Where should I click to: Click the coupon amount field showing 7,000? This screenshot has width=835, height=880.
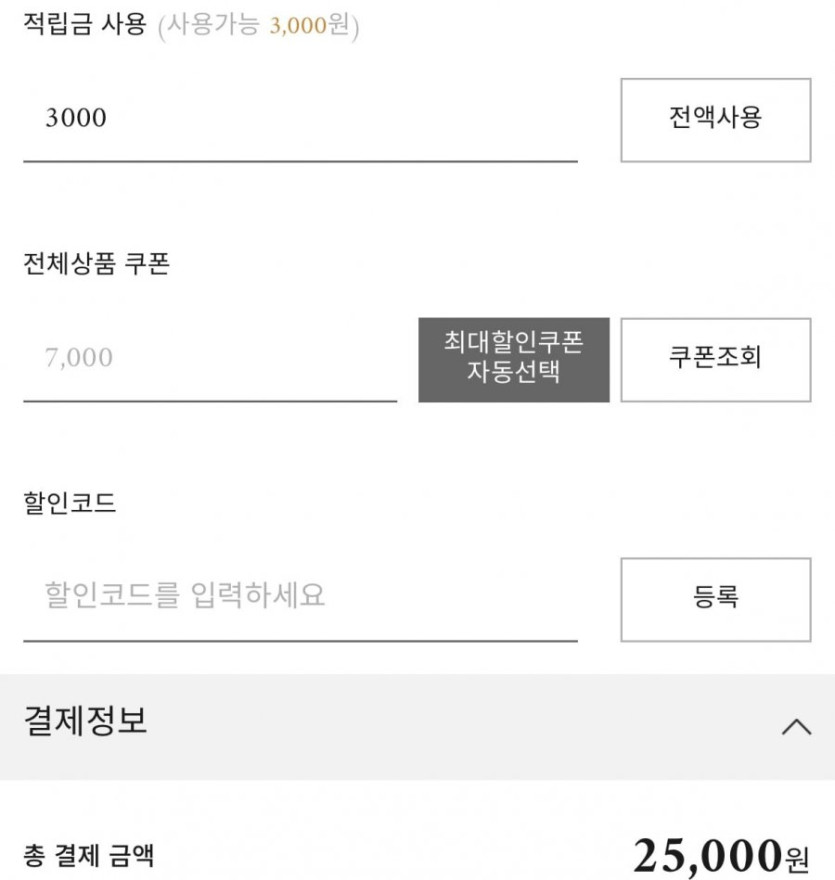pyautogui.click(x=210, y=358)
